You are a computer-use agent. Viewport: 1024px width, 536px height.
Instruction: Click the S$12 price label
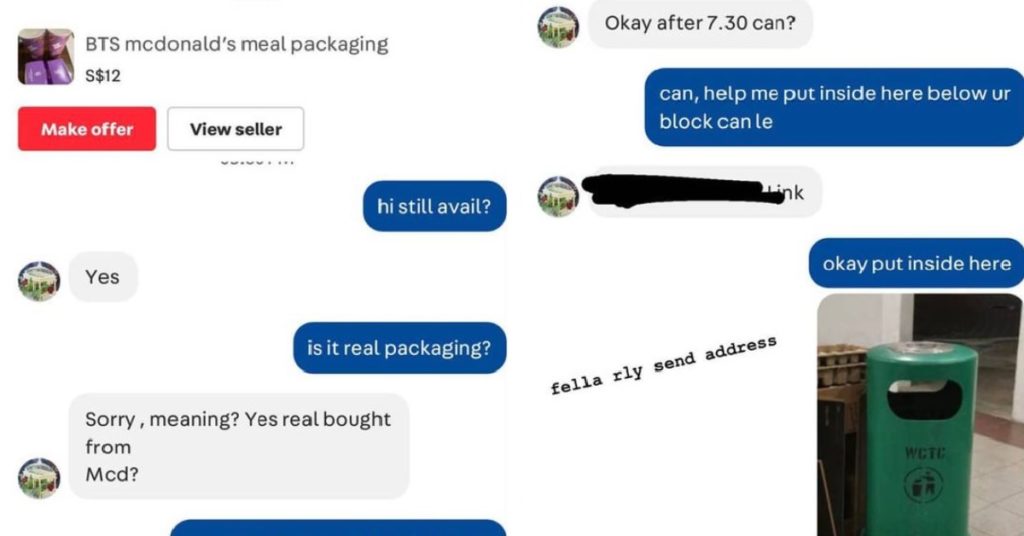(103, 76)
